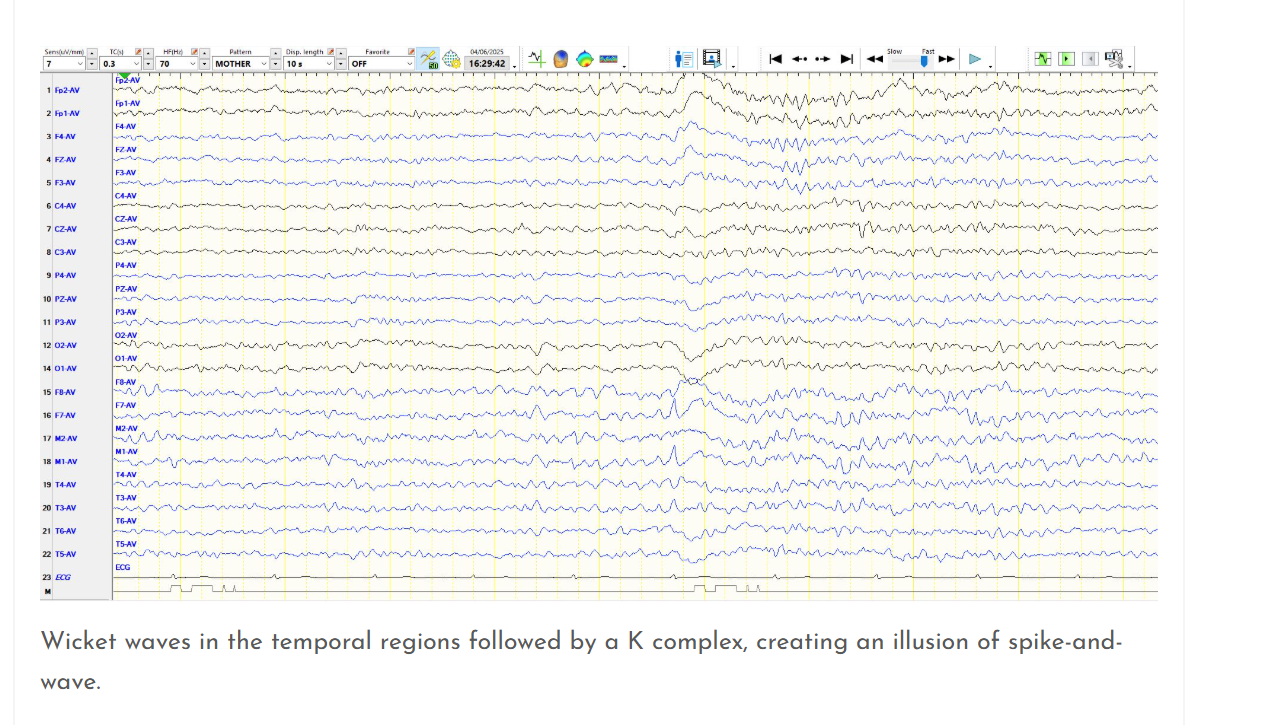Select channel 4 FZ-AV label
This screenshot has width=1270, height=725.
pos(65,159)
